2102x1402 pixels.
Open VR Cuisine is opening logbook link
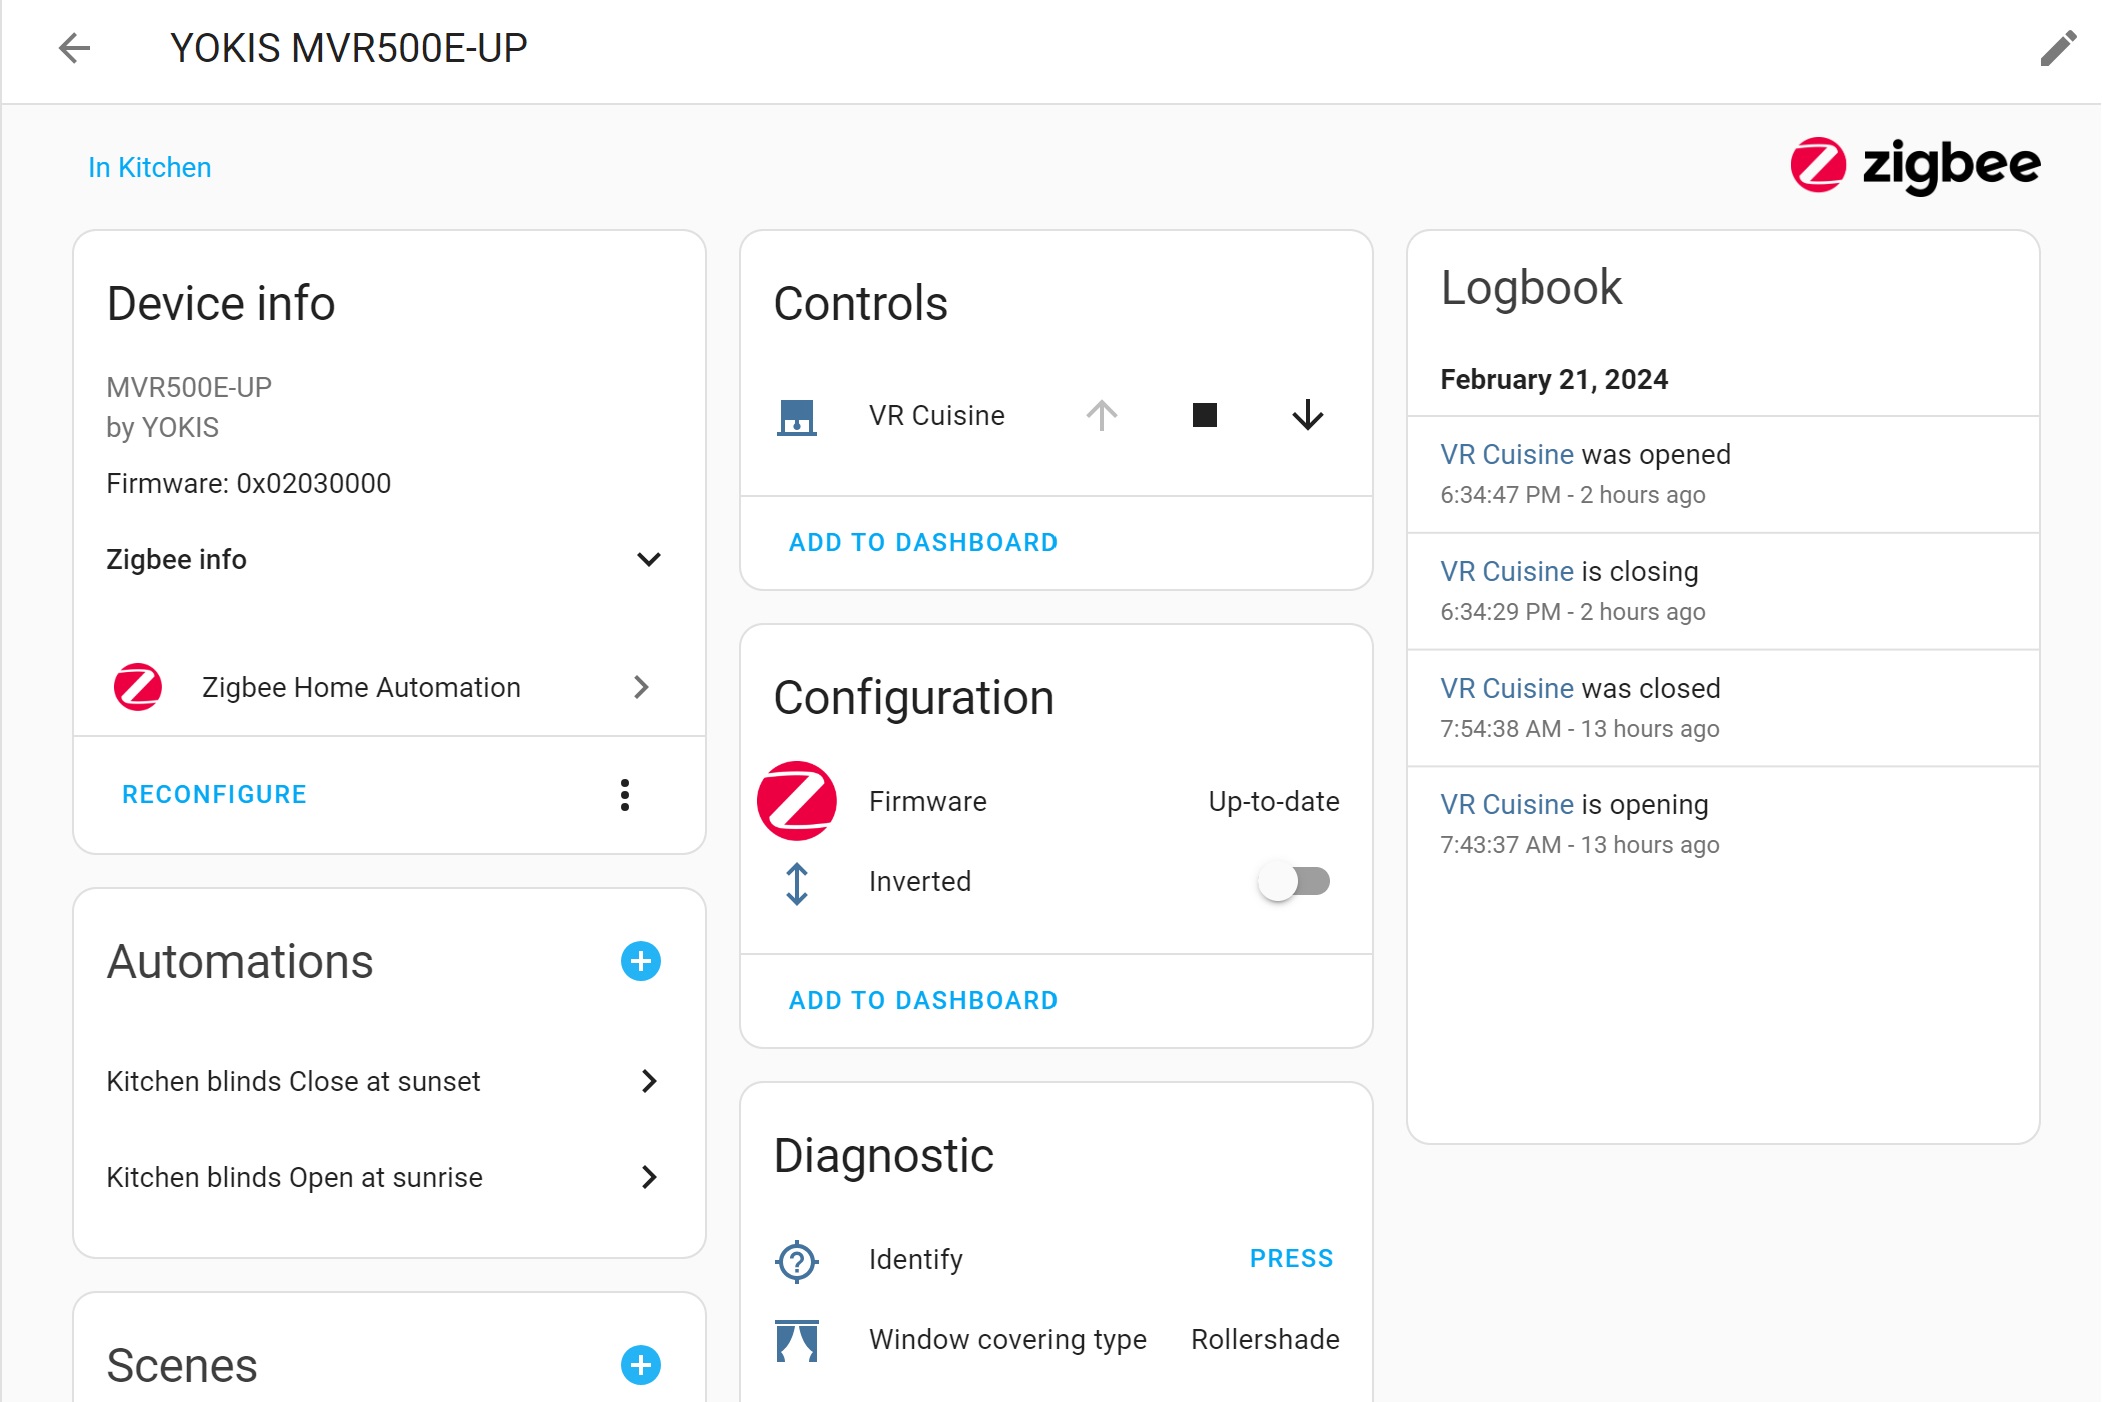[1507, 804]
